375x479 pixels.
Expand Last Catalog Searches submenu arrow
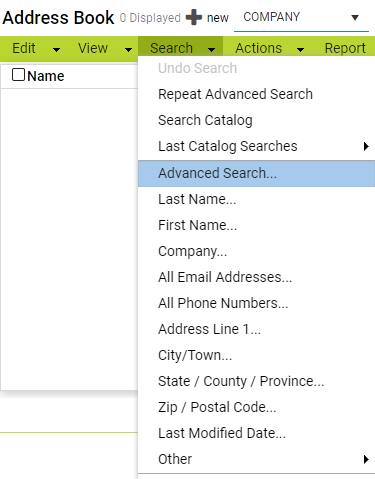point(366,146)
